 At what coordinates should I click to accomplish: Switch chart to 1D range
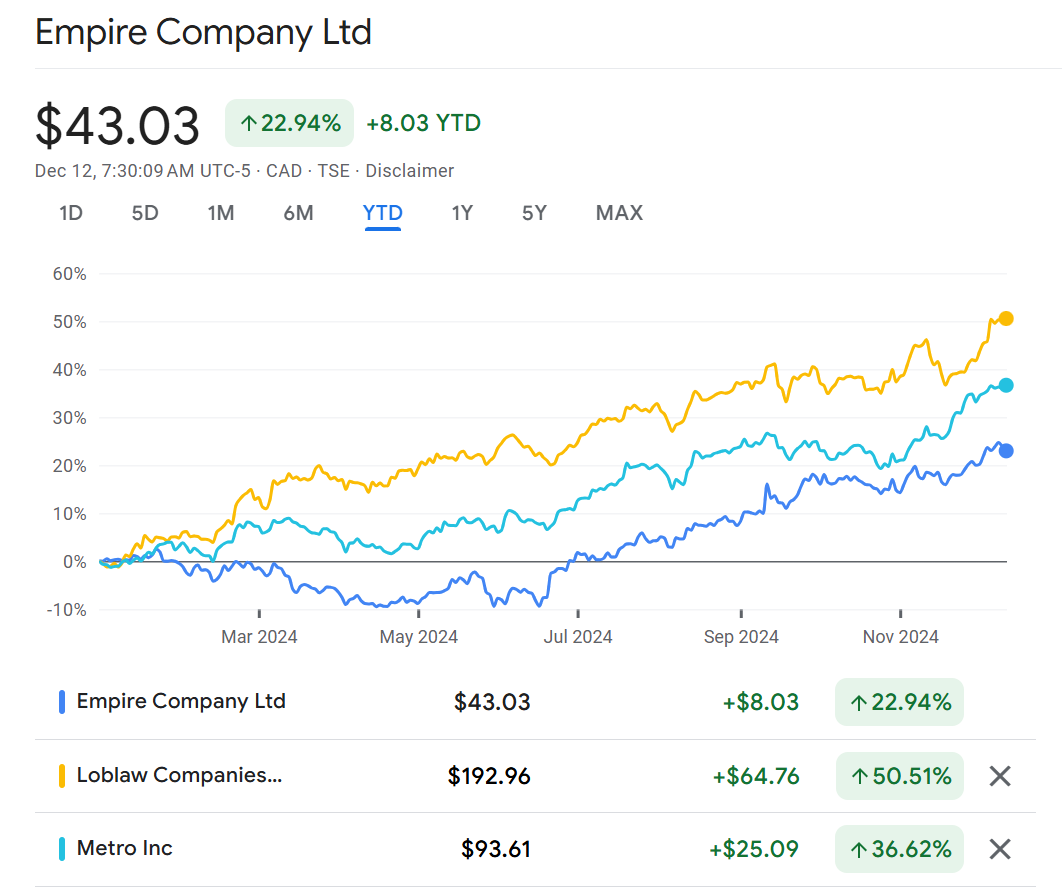pyautogui.click(x=71, y=213)
